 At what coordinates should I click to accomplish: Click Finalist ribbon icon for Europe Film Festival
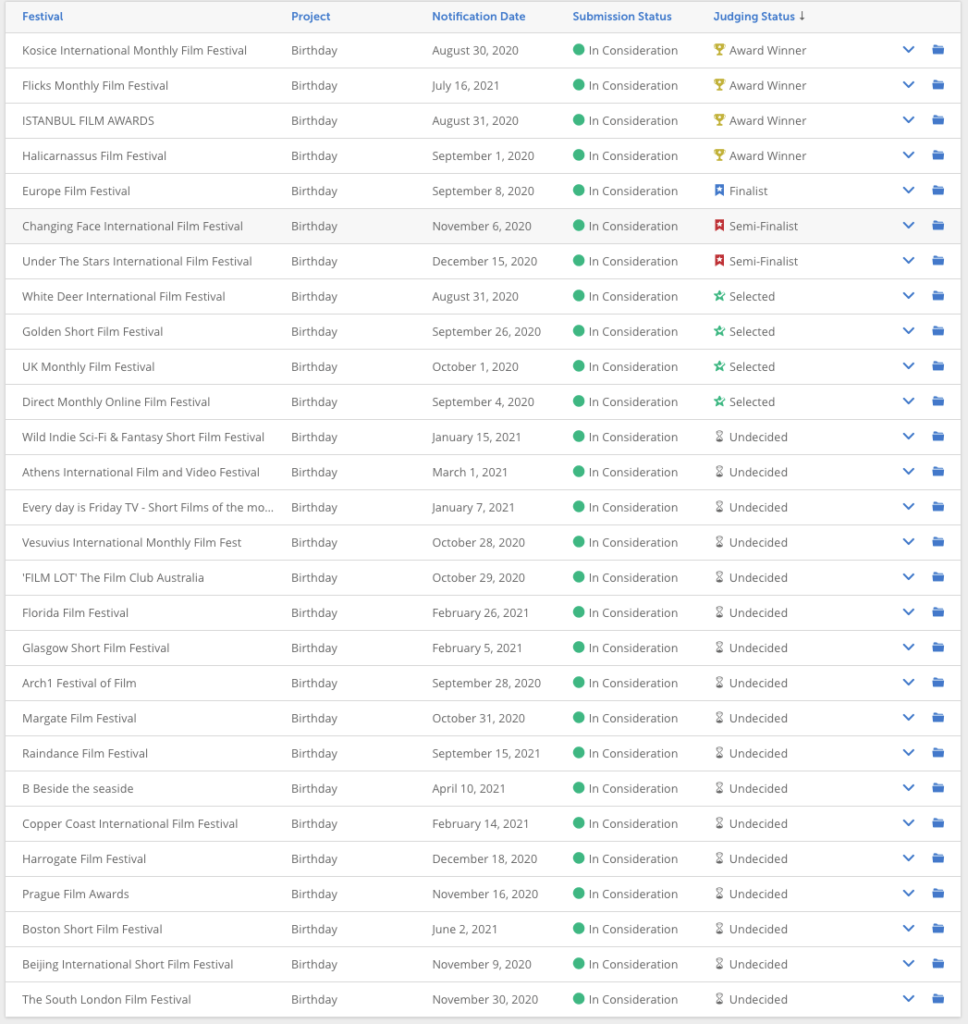click(719, 191)
